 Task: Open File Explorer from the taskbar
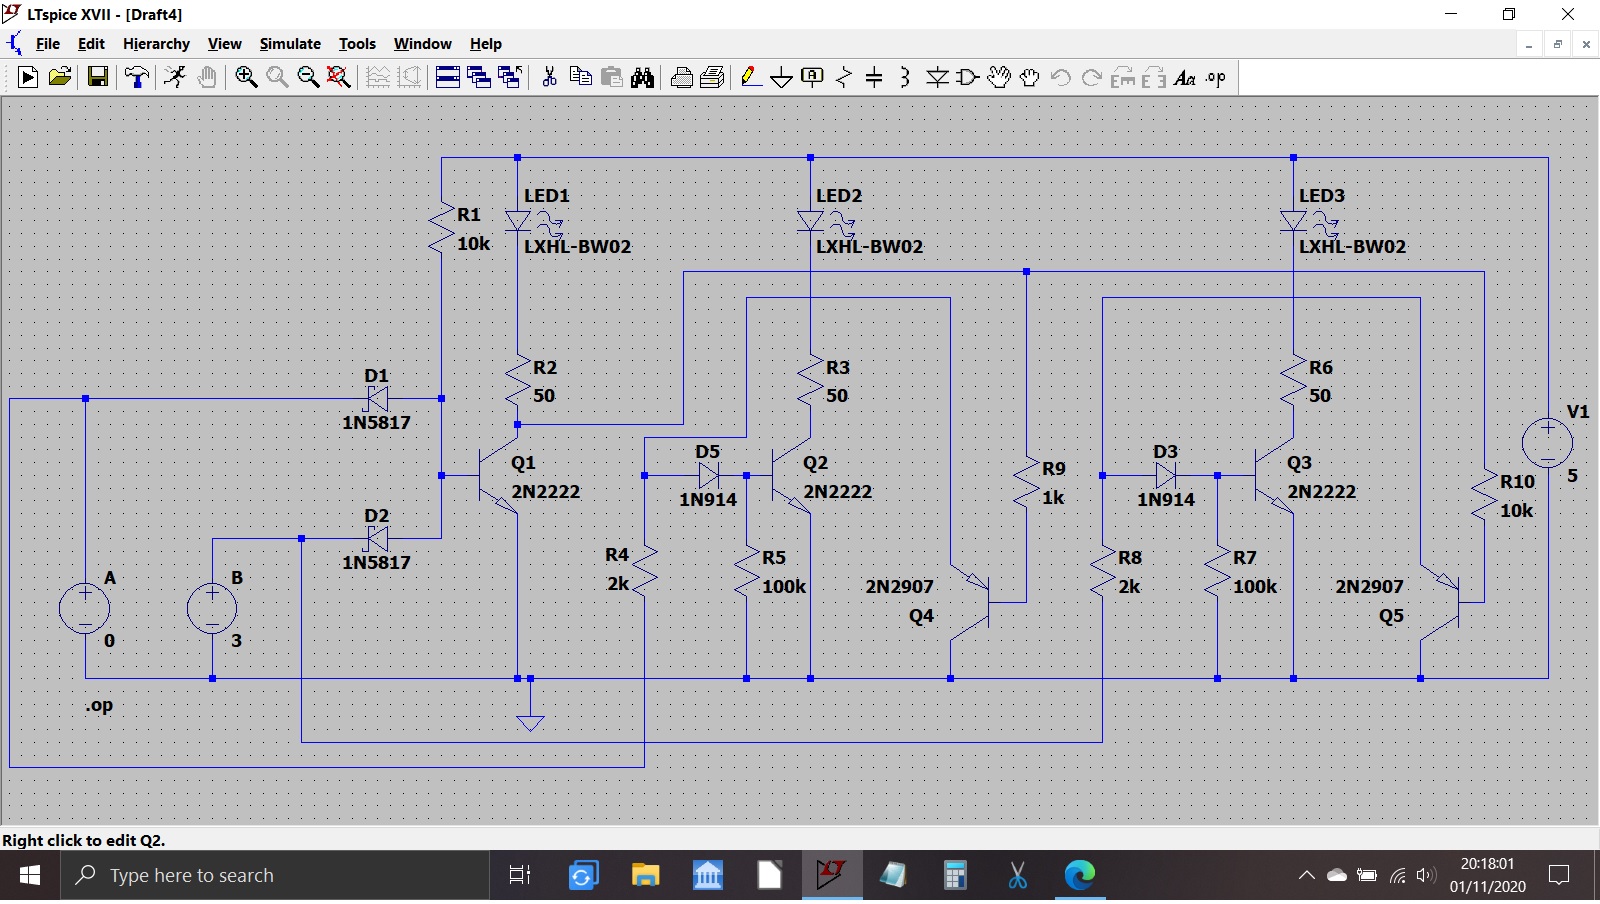click(x=645, y=876)
